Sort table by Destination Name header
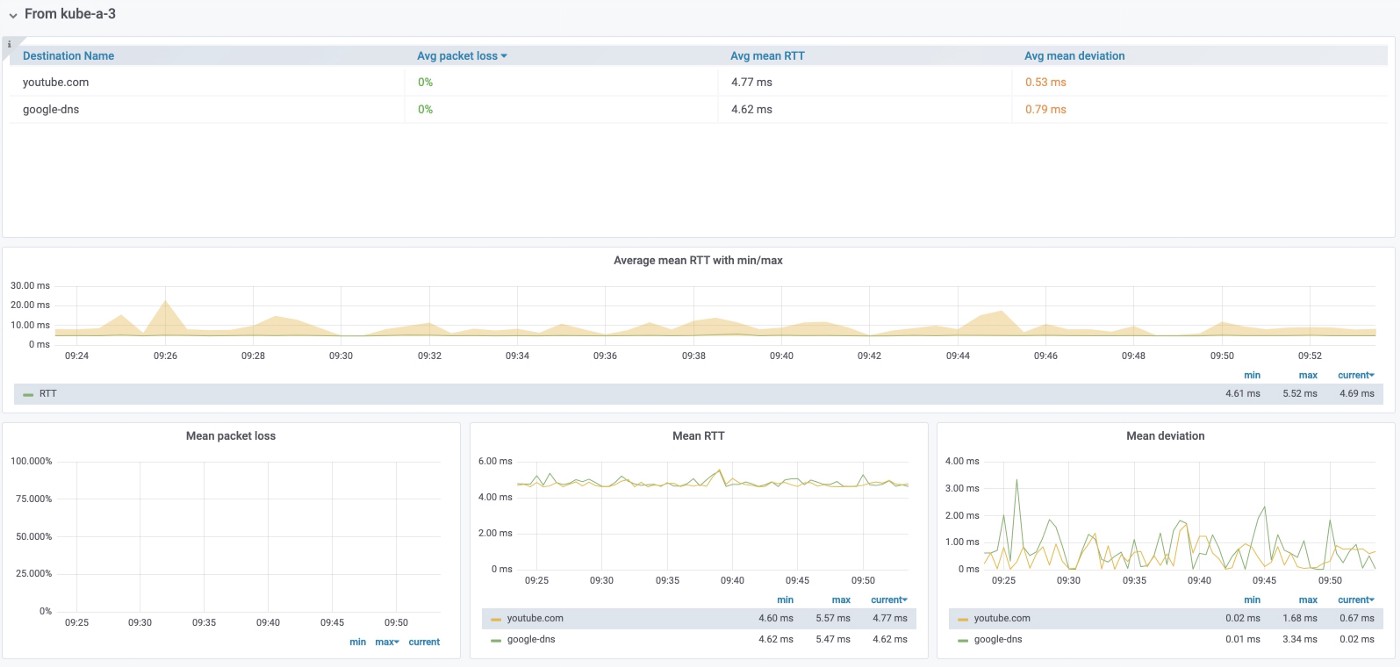Viewport: 1400px width, 667px height. pyautogui.click(x=68, y=56)
